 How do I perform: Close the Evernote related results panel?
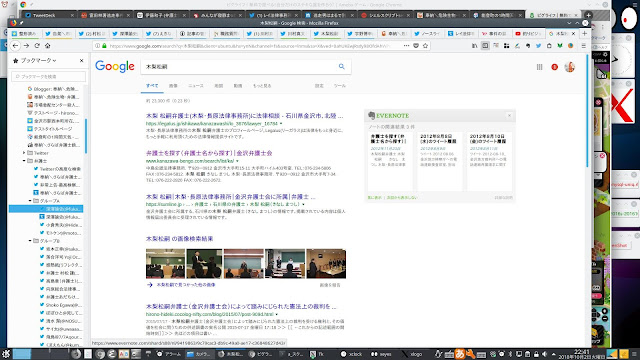(509, 116)
